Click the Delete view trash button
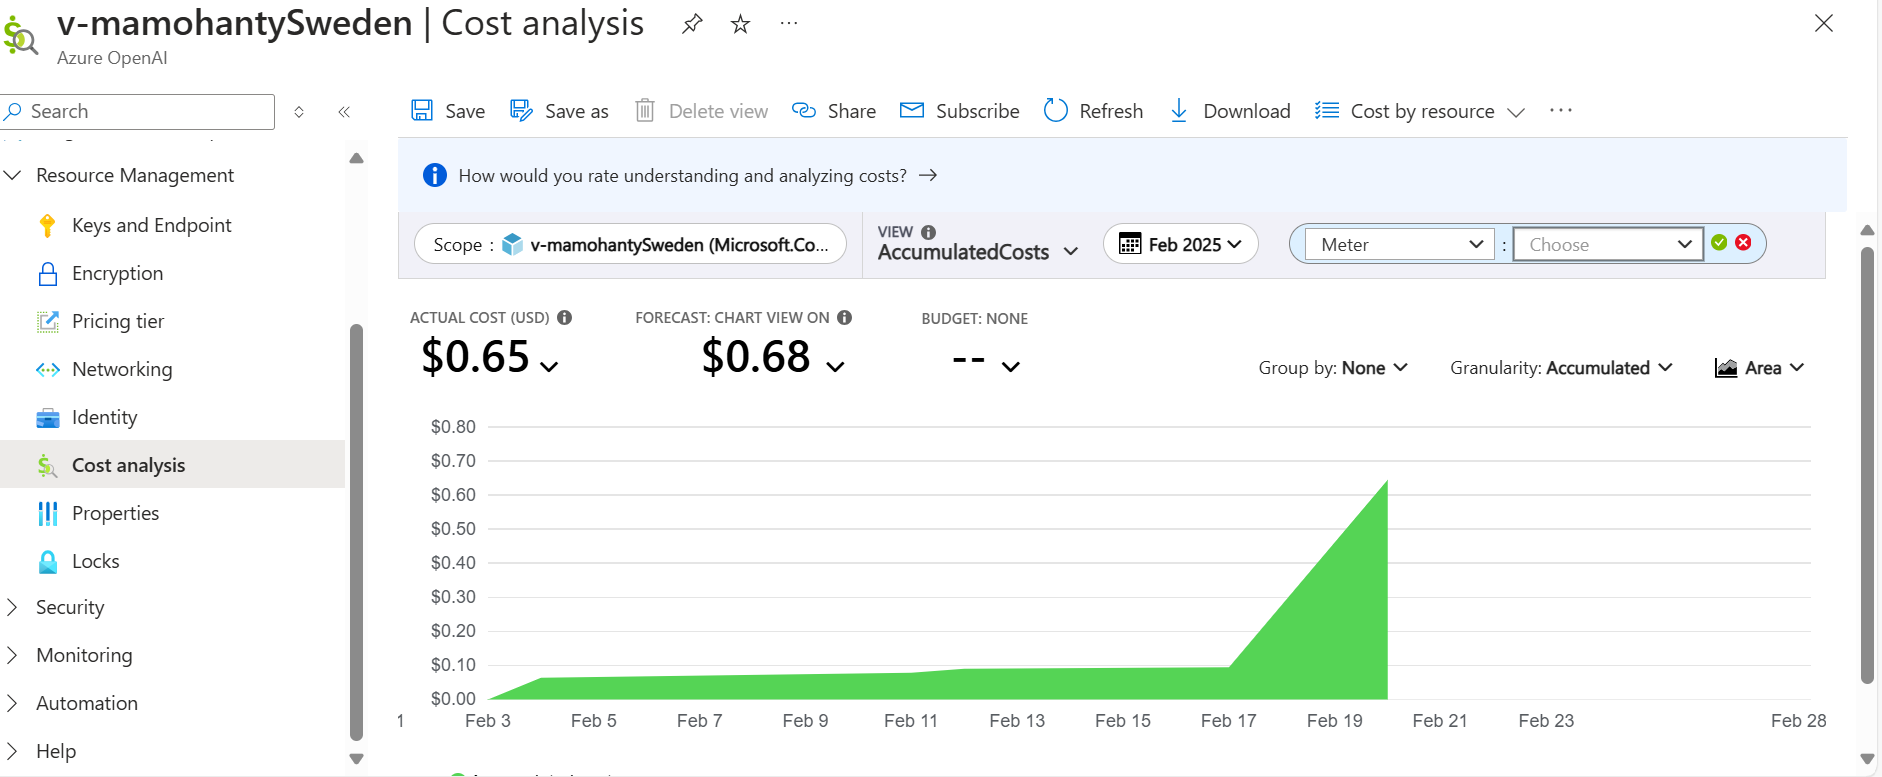 (701, 111)
